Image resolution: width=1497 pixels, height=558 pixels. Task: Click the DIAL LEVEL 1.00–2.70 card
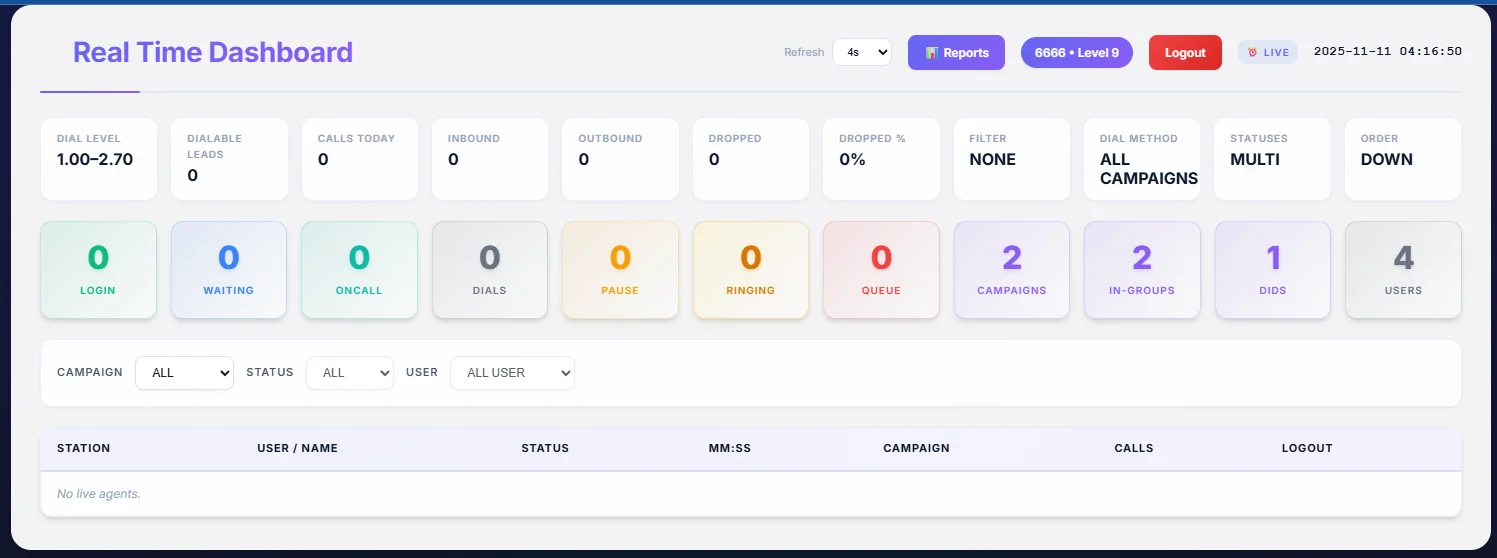click(x=98, y=159)
